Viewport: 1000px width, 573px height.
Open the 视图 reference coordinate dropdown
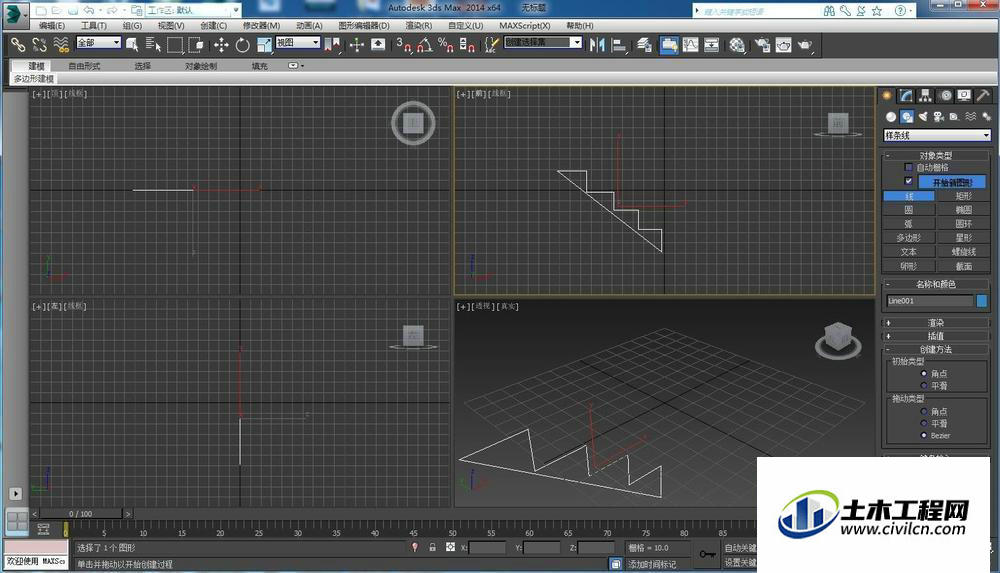(x=298, y=42)
